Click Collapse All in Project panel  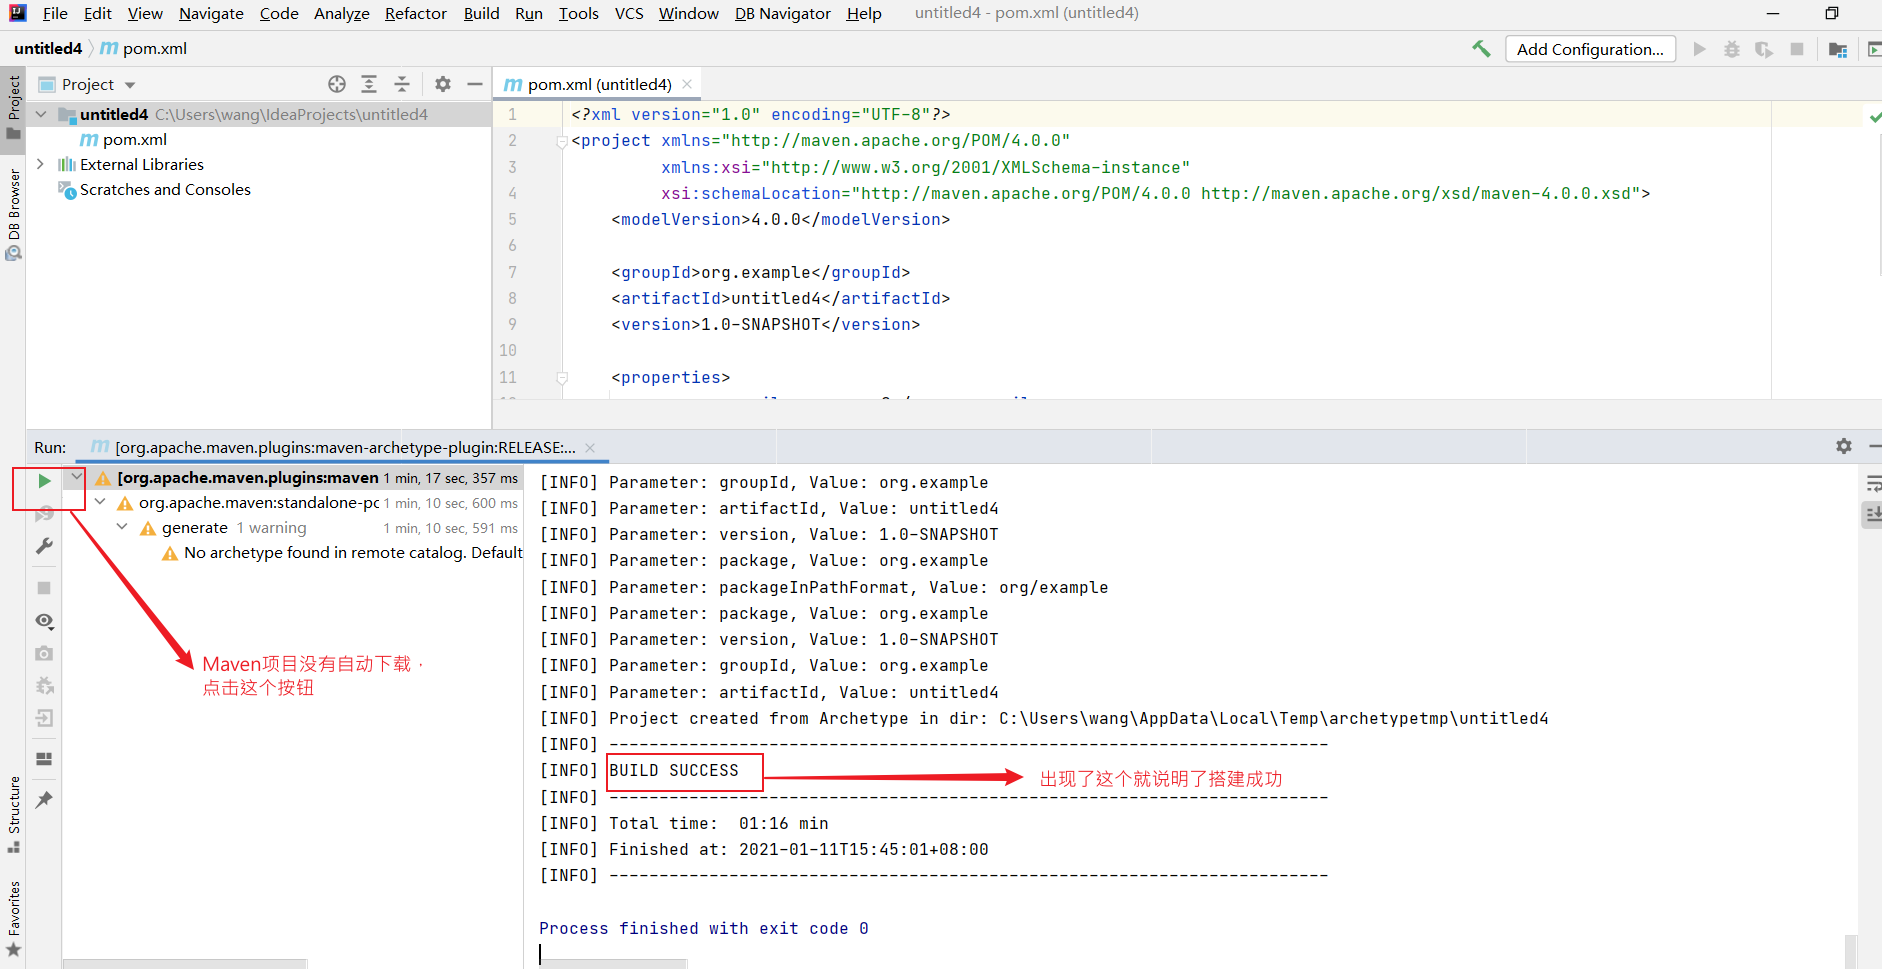pyautogui.click(x=402, y=85)
